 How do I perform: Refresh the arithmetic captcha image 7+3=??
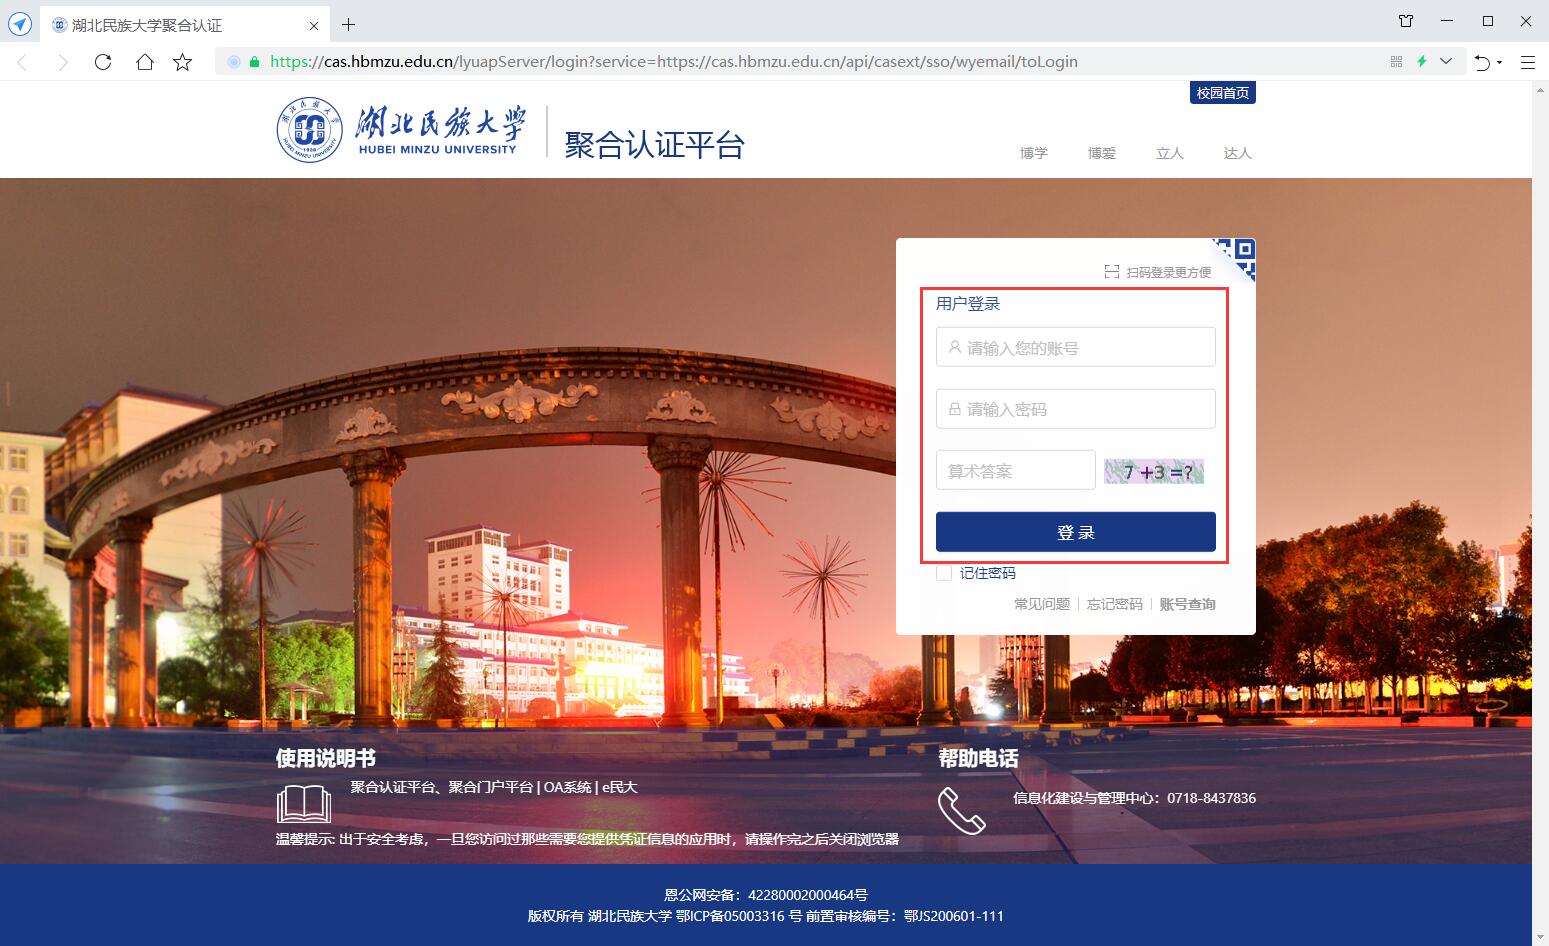coord(1154,471)
